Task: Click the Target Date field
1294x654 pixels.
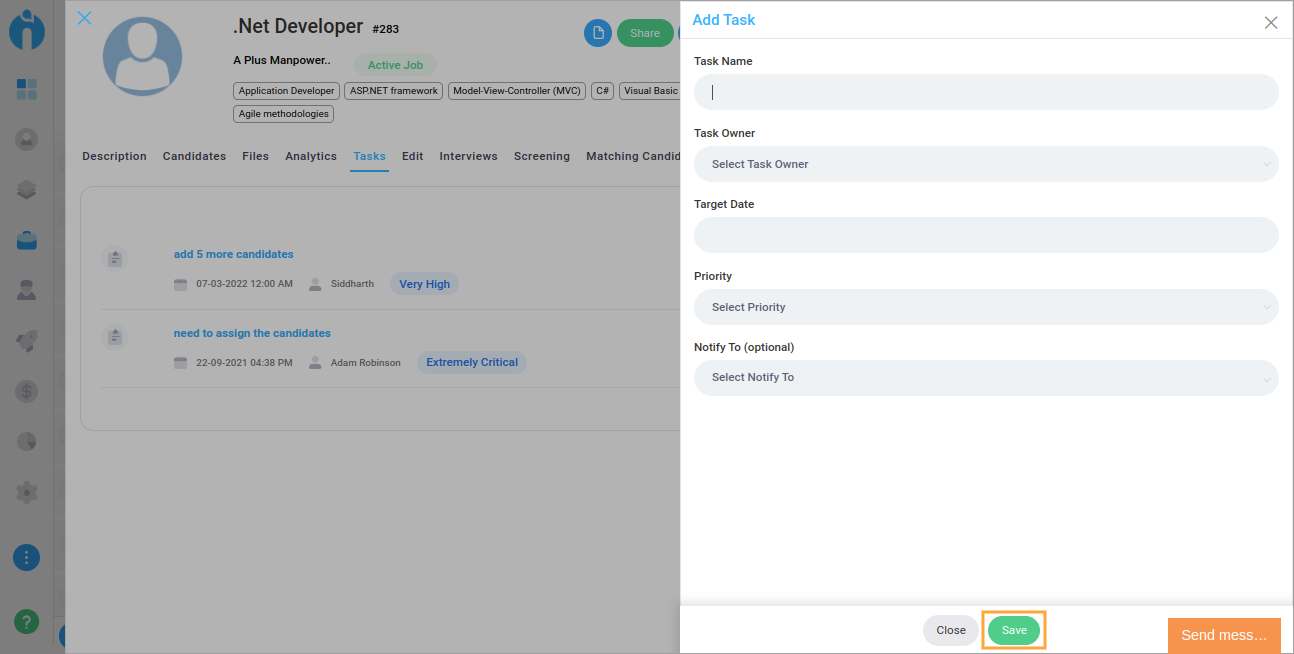Action: coord(985,235)
